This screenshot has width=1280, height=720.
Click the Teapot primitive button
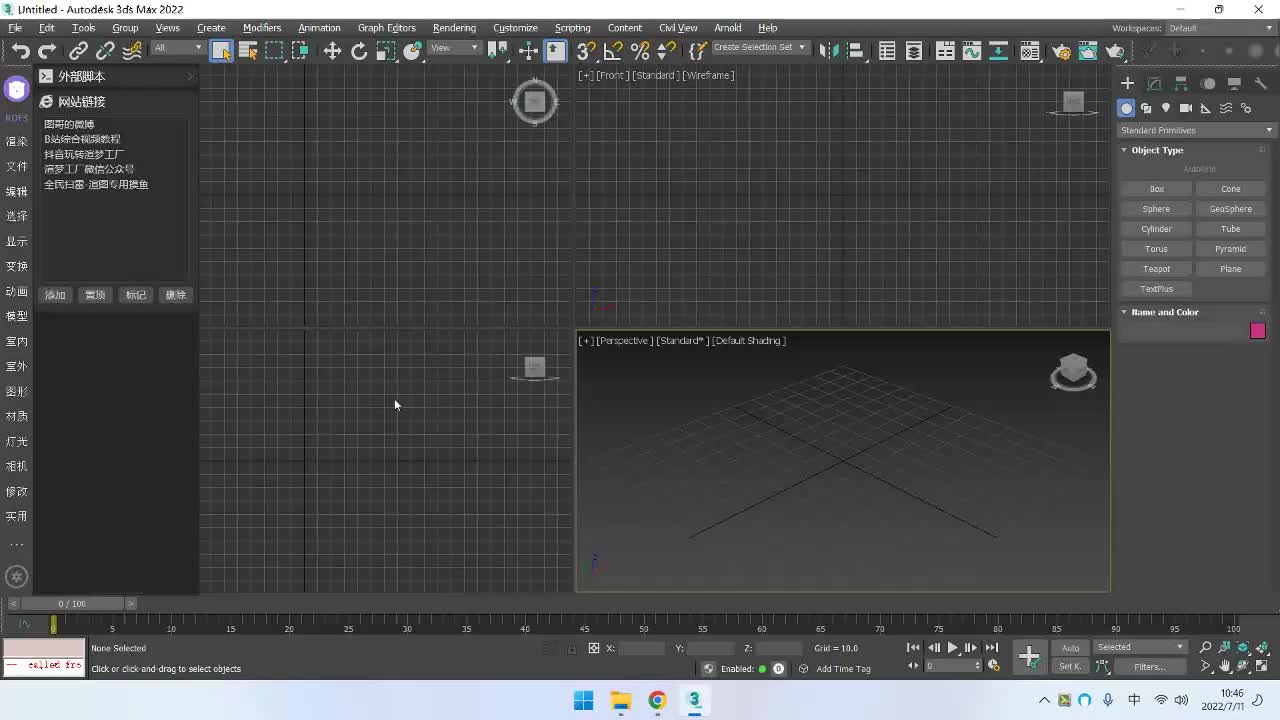coord(1156,269)
